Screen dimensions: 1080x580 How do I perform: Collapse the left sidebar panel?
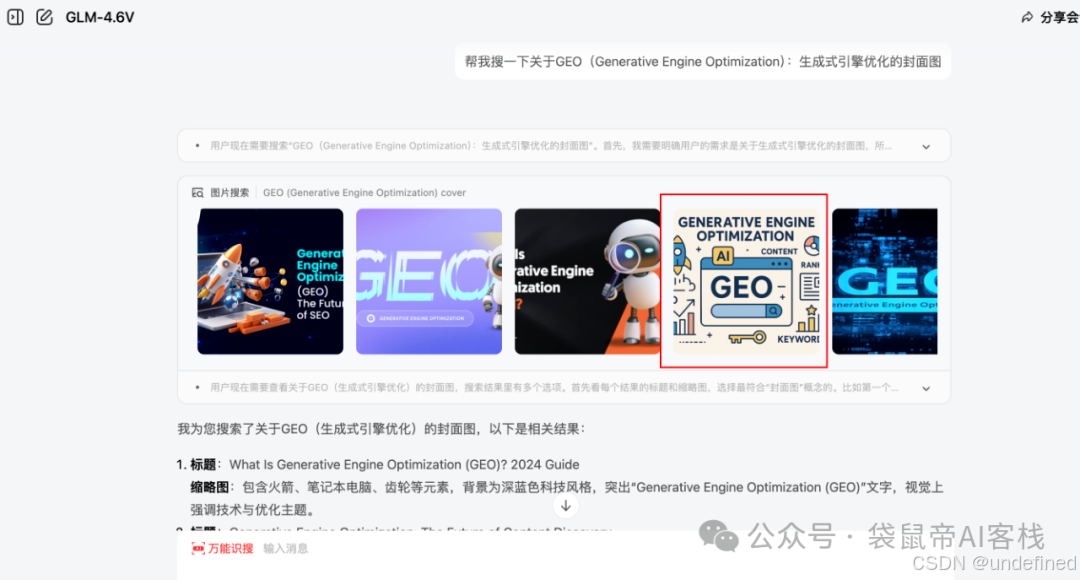pos(15,16)
